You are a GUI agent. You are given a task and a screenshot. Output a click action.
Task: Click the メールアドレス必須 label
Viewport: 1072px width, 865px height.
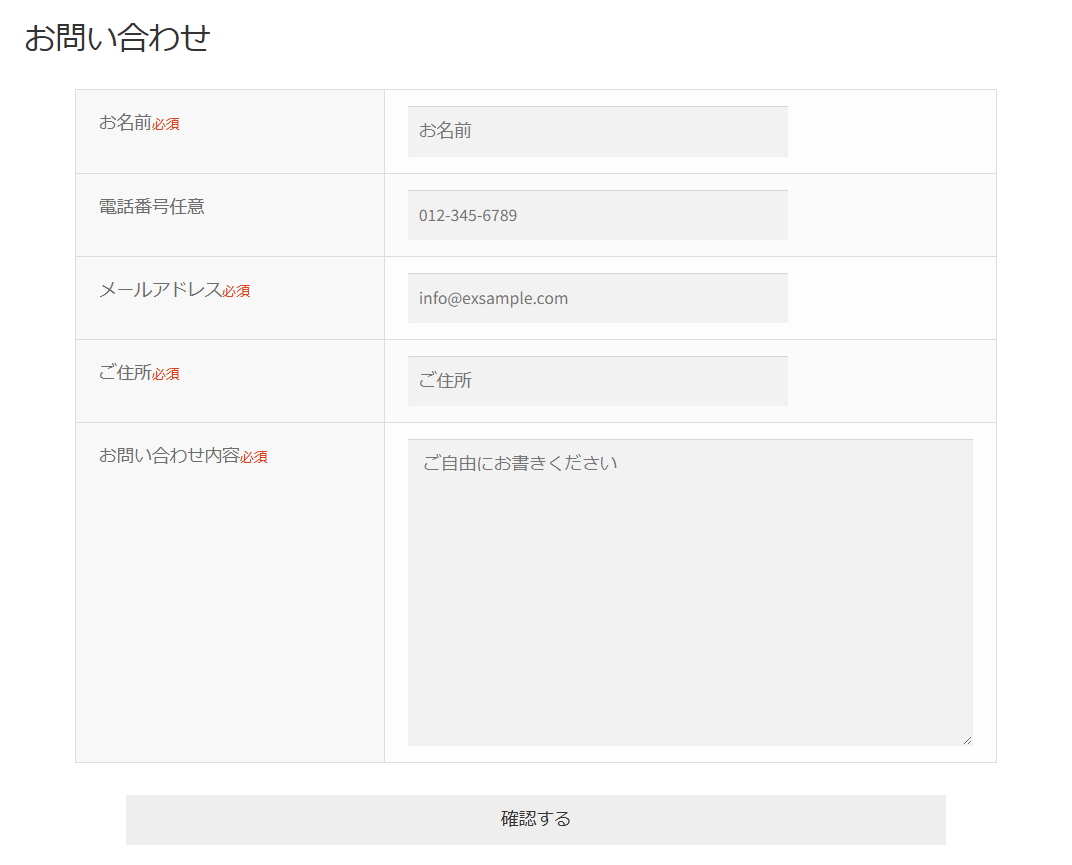click(x=174, y=290)
